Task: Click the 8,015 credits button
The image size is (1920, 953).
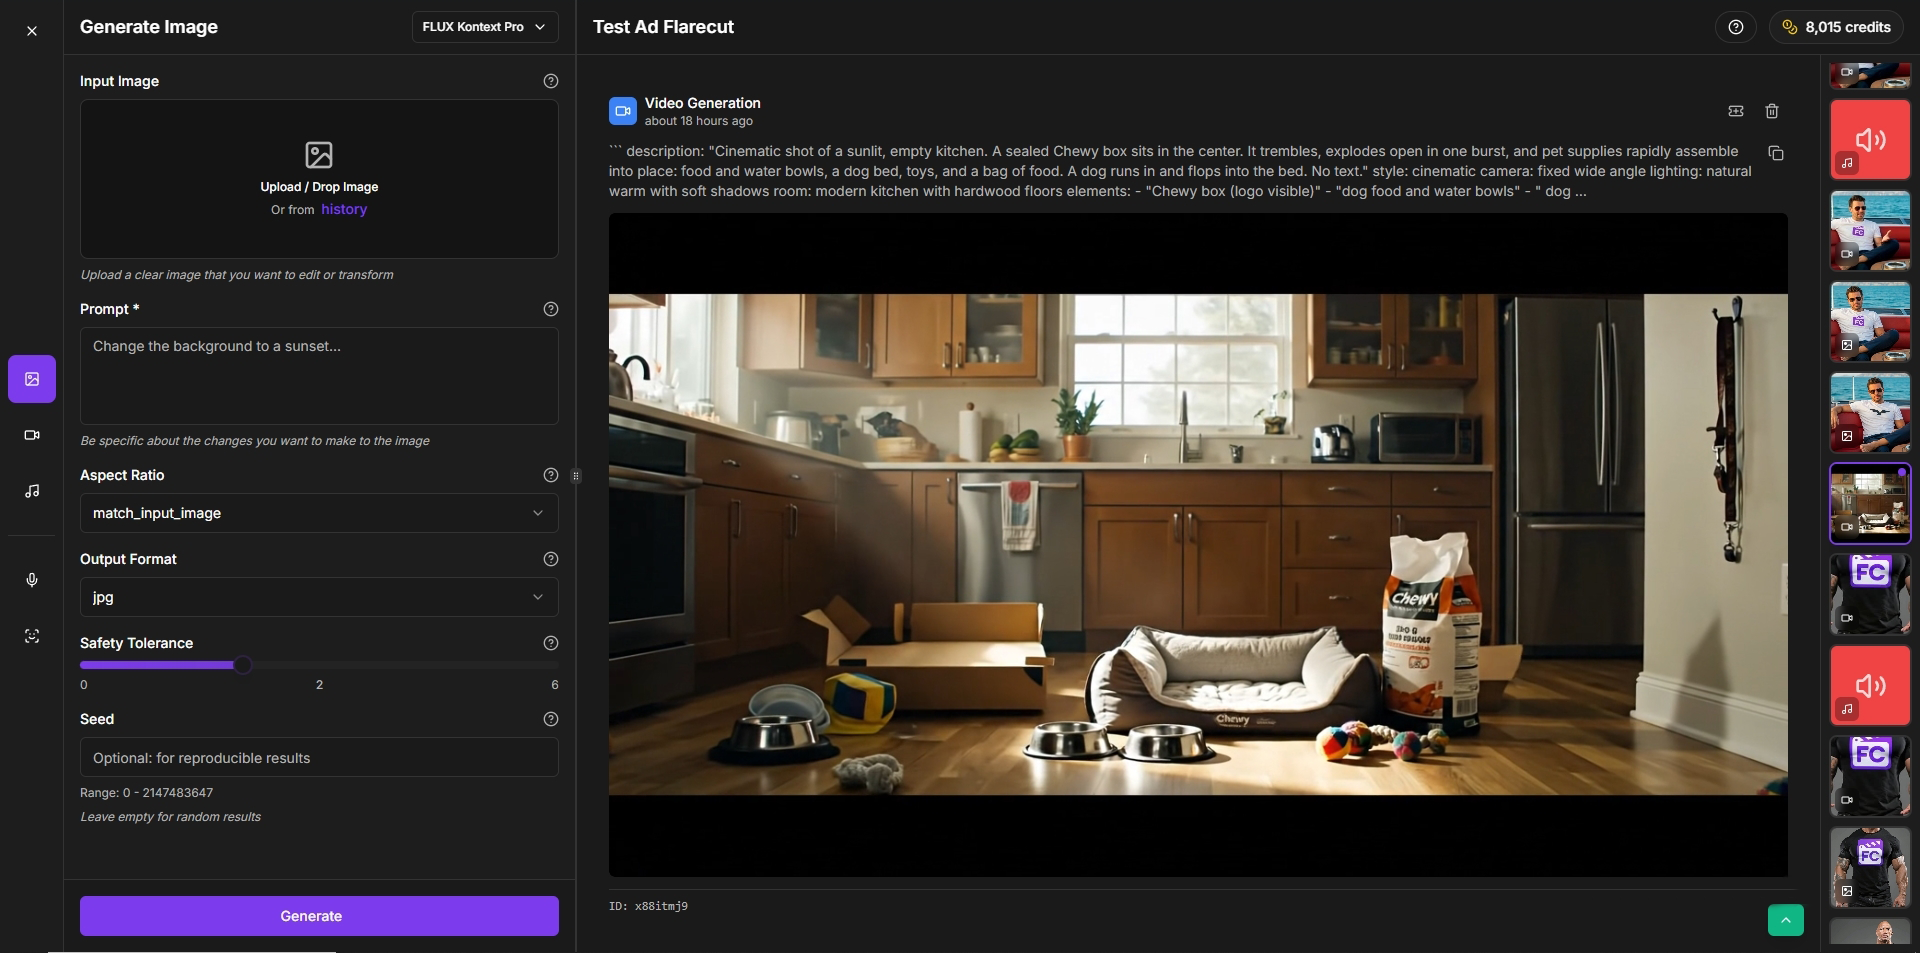Action: point(1837,27)
